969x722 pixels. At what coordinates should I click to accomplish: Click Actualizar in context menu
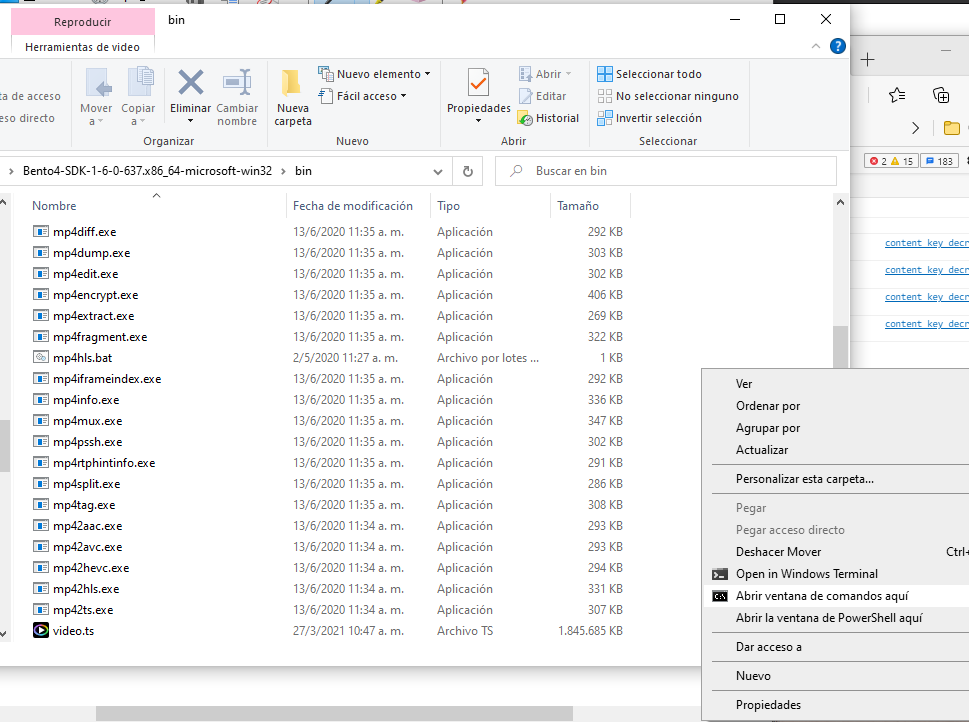pyautogui.click(x=761, y=450)
